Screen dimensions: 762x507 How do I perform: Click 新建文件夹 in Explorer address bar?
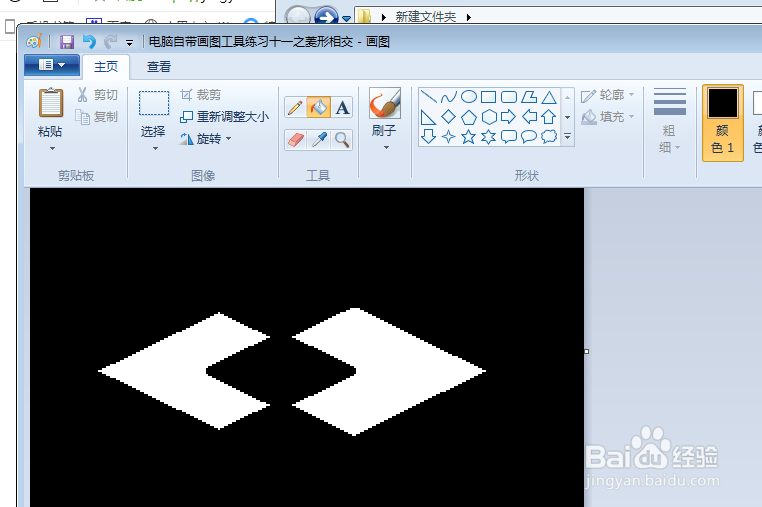click(x=426, y=17)
